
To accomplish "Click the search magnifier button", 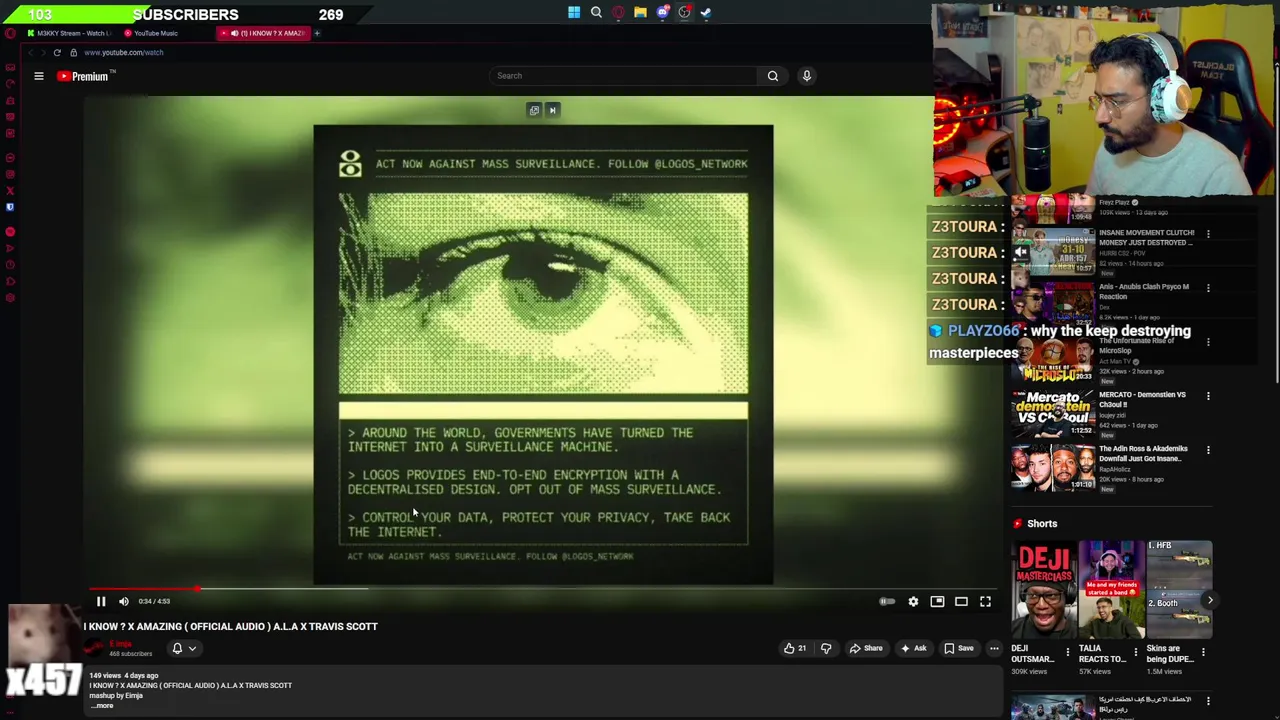I will tap(773, 76).
